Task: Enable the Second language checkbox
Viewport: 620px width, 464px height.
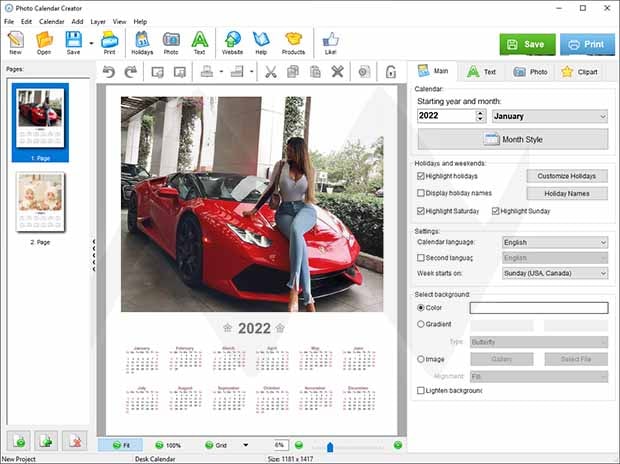Action: coord(421,258)
